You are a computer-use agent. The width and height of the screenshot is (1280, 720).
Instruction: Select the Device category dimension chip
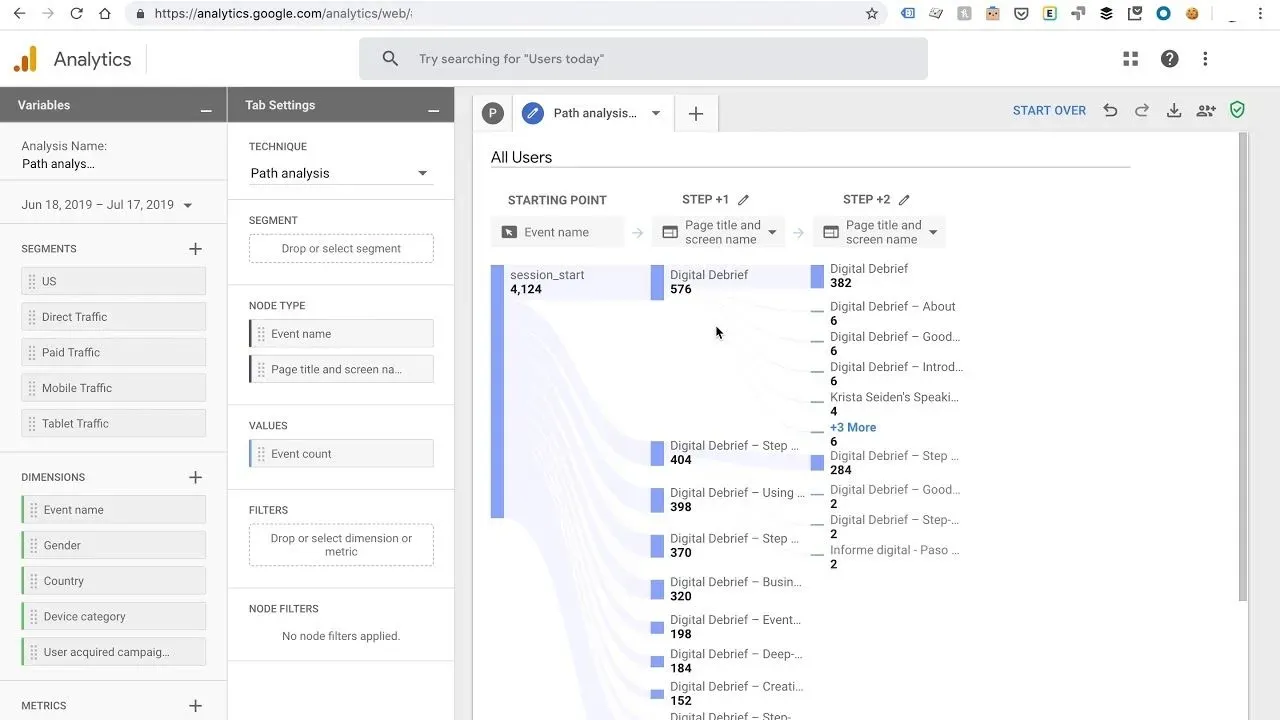113,617
